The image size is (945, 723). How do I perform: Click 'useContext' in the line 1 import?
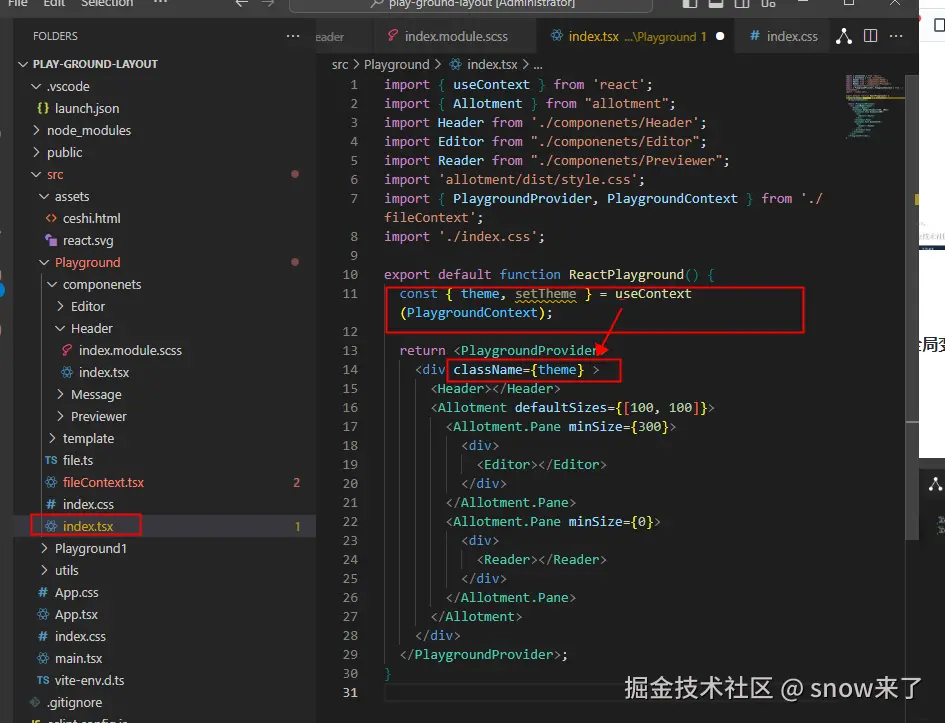491,84
